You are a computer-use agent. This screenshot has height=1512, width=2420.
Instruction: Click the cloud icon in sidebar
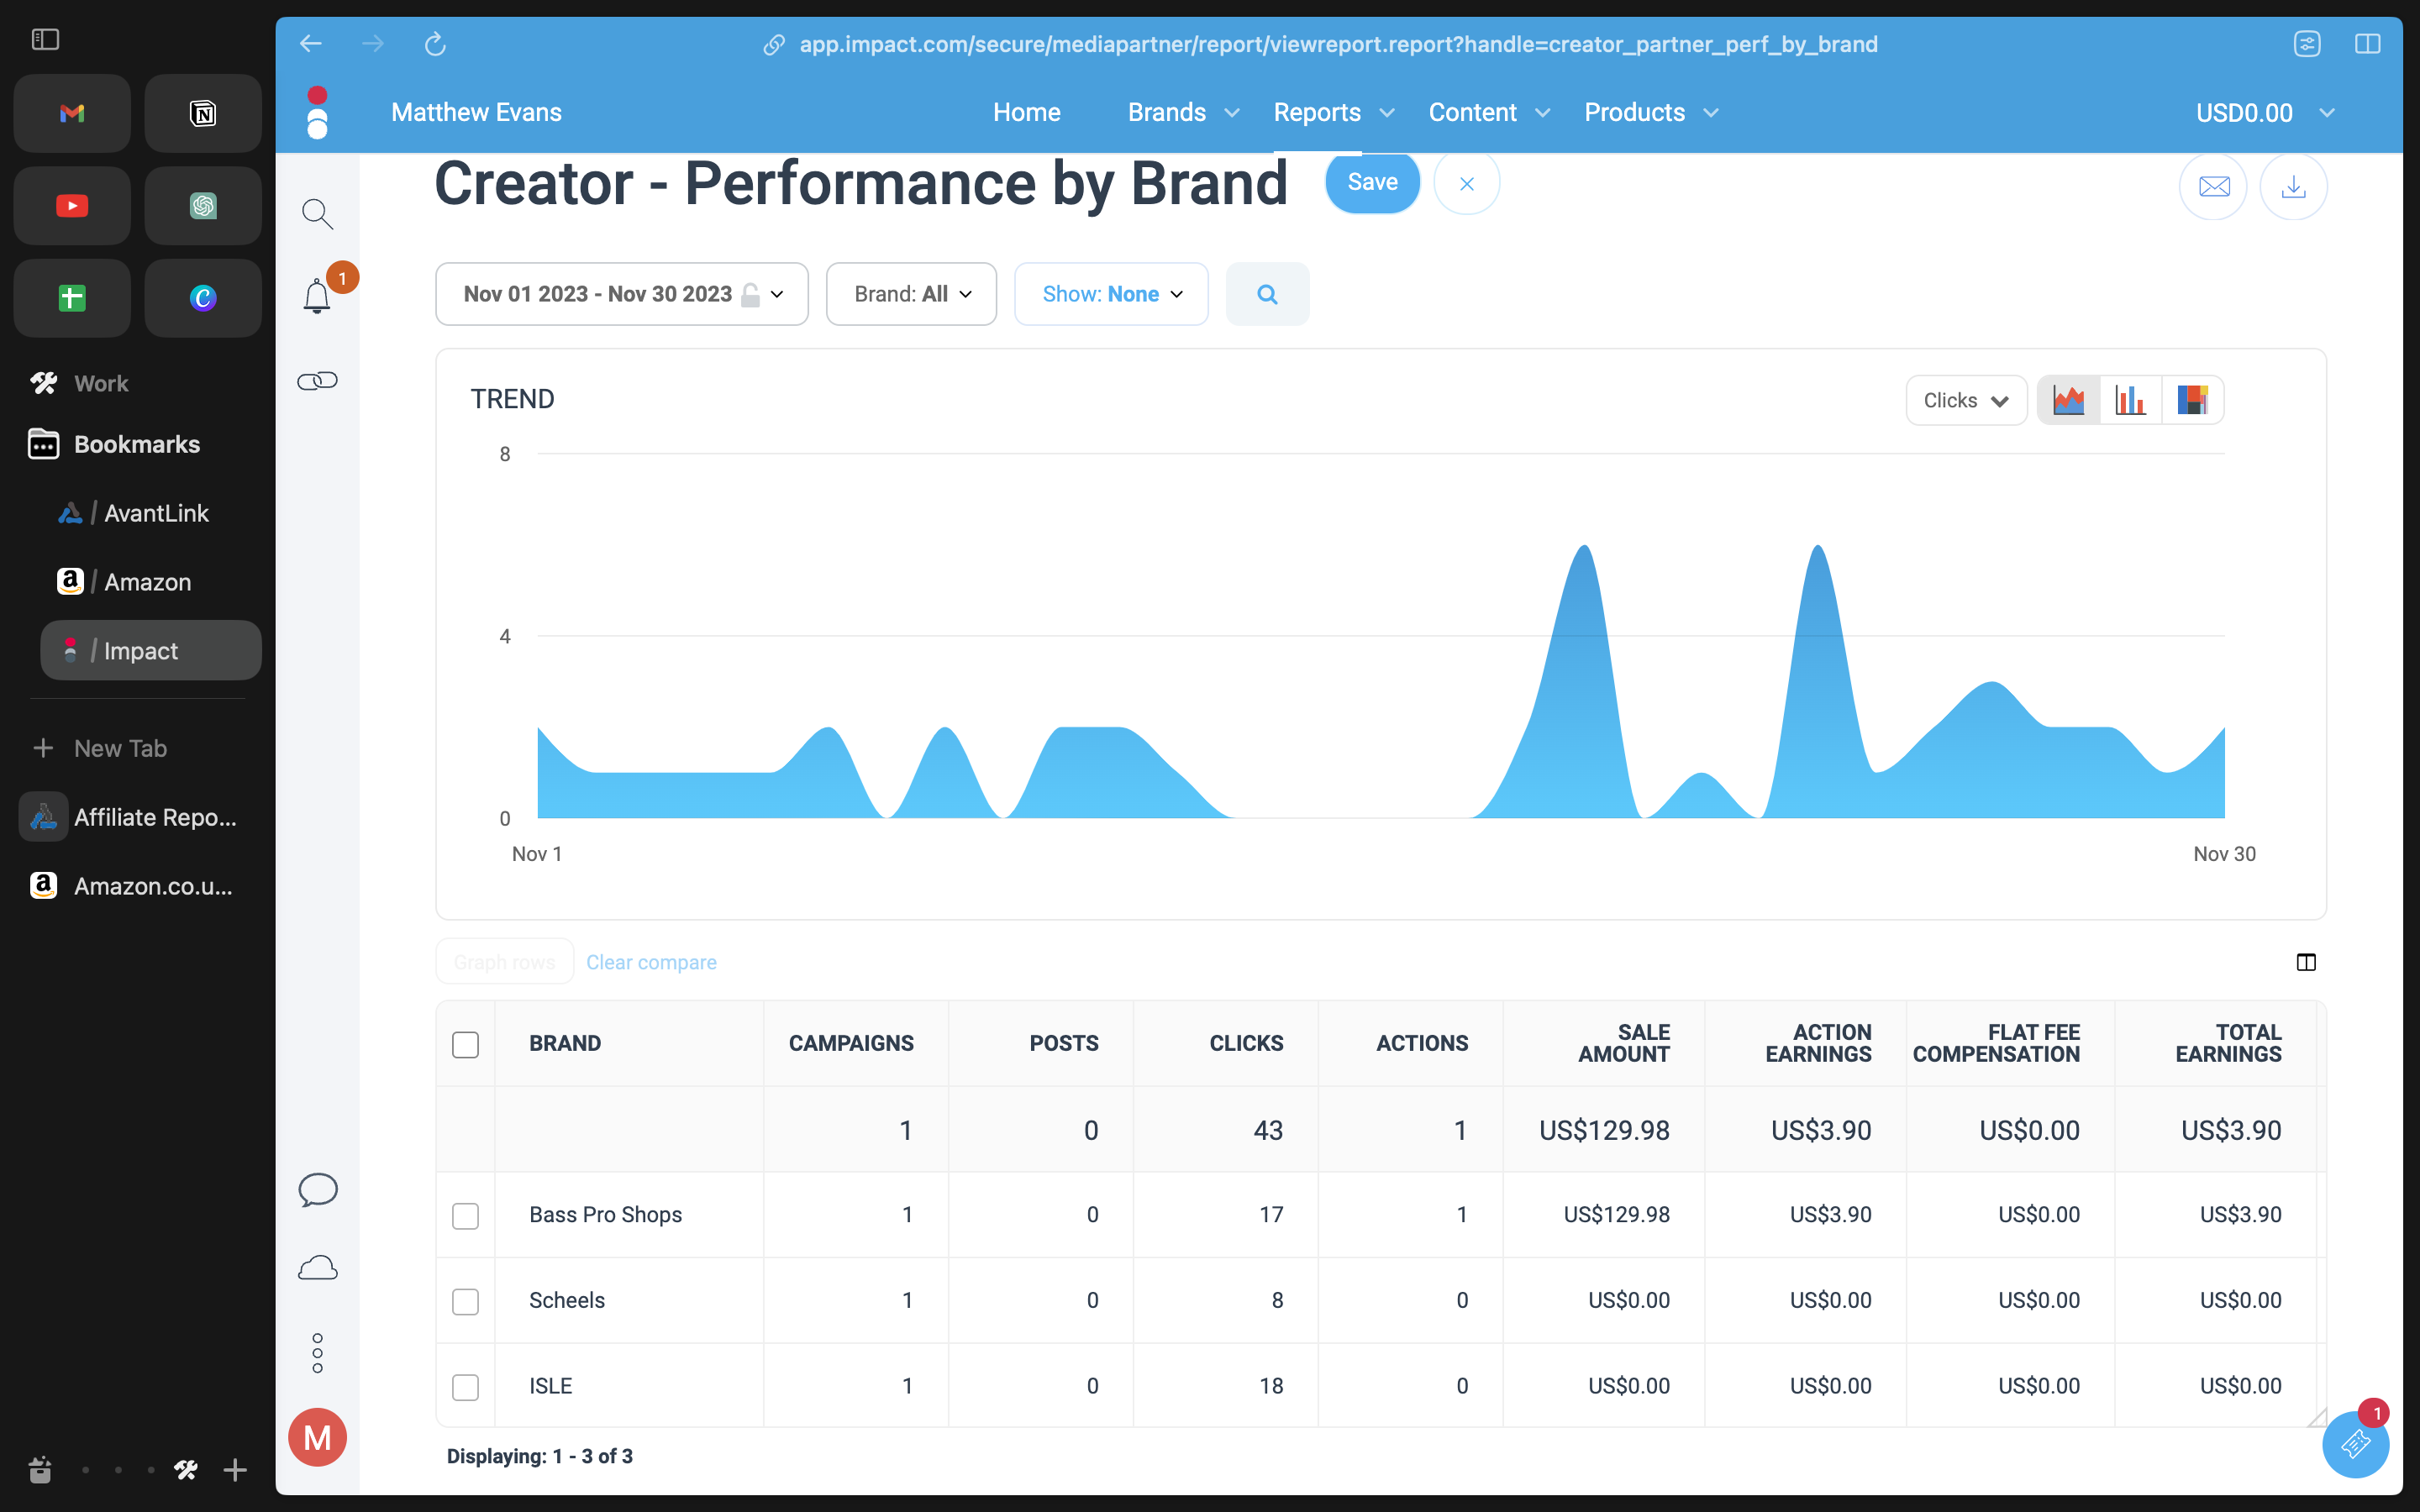click(x=318, y=1268)
